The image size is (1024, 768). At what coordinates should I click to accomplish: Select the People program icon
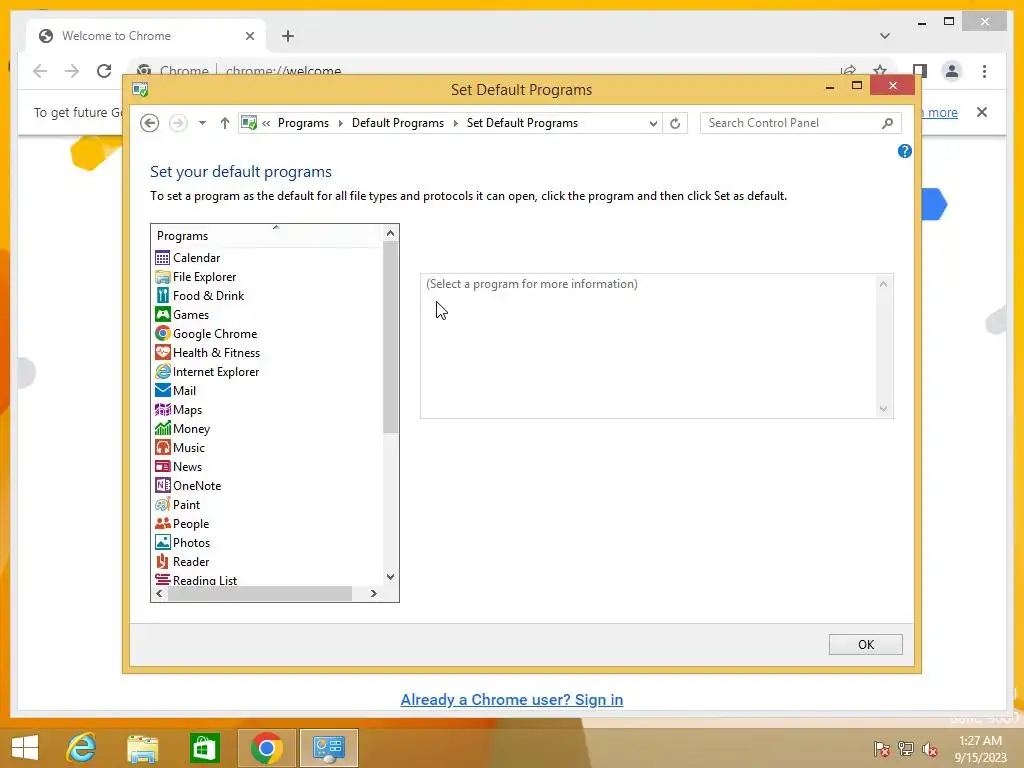[x=163, y=523]
